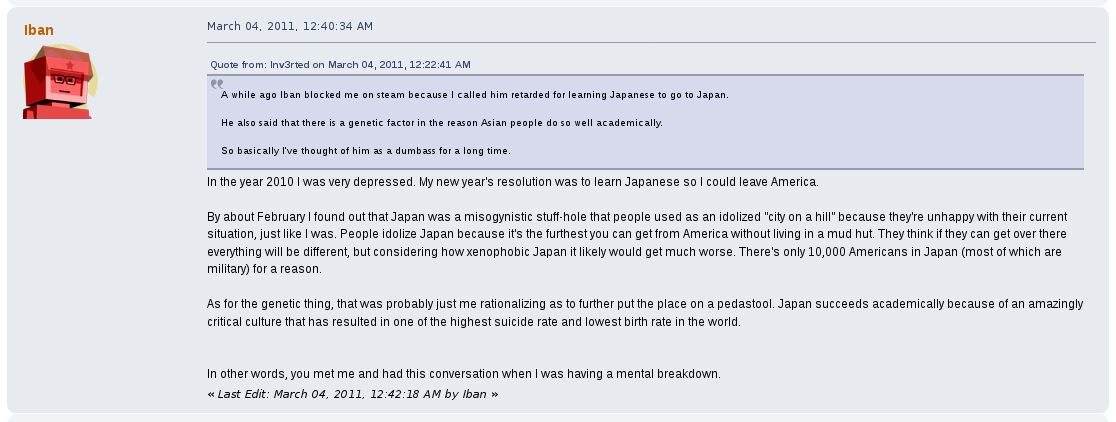Click quoted line starting 'So basically'
The height and width of the screenshot is (422, 1116).
coord(366,151)
